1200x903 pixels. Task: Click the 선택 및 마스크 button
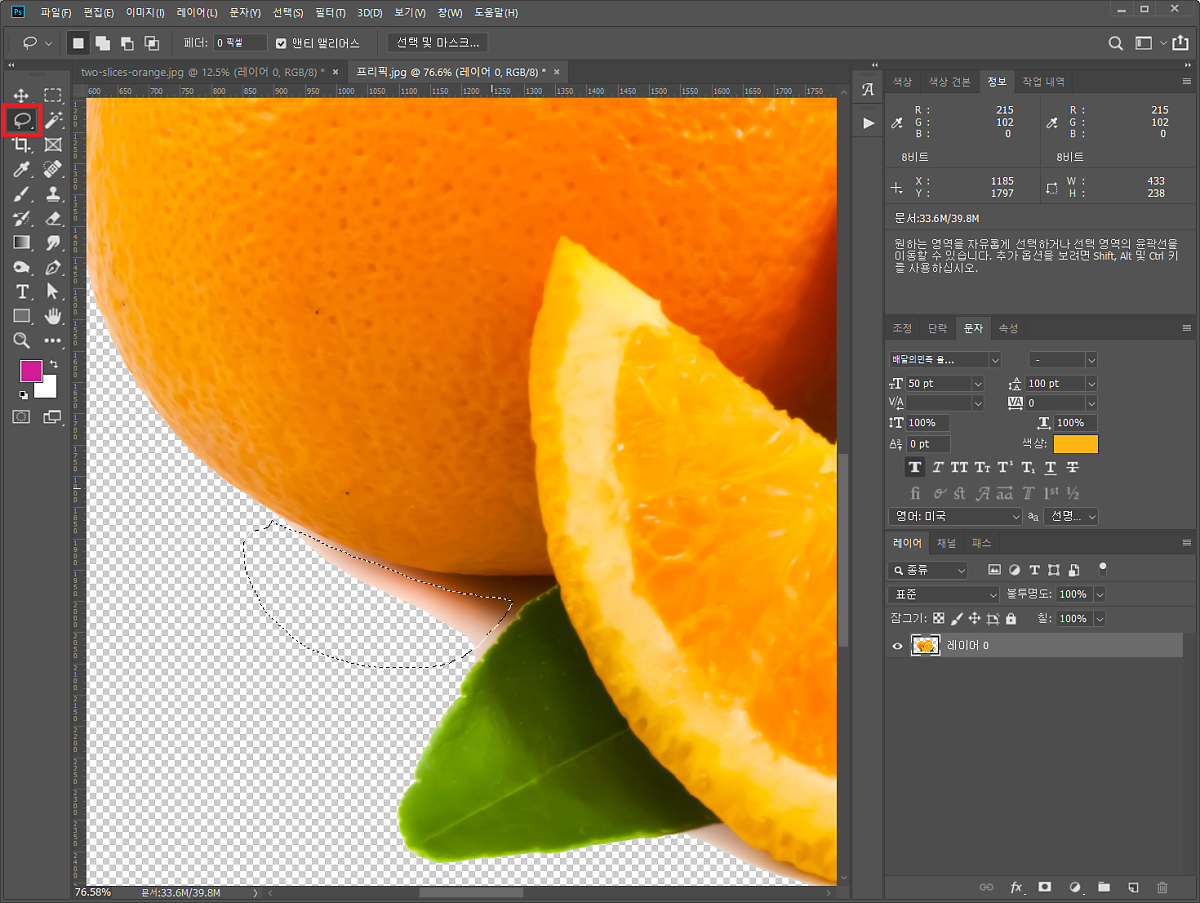[437, 43]
